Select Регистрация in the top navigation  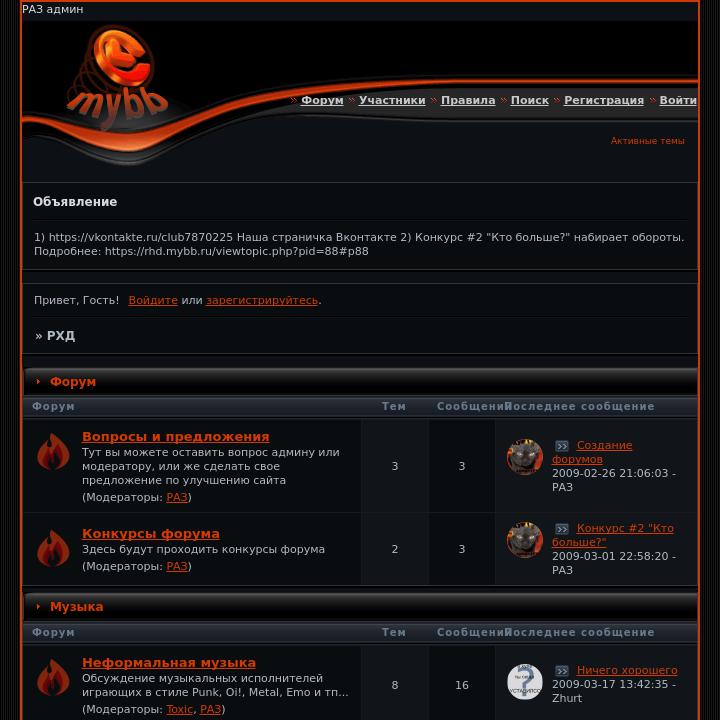tap(604, 100)
